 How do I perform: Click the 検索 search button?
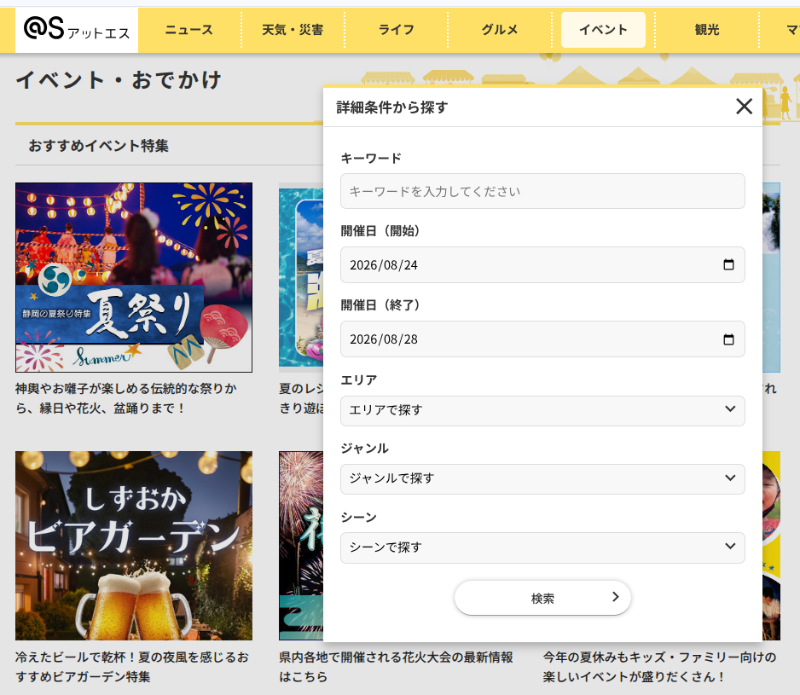coord(542,598)
